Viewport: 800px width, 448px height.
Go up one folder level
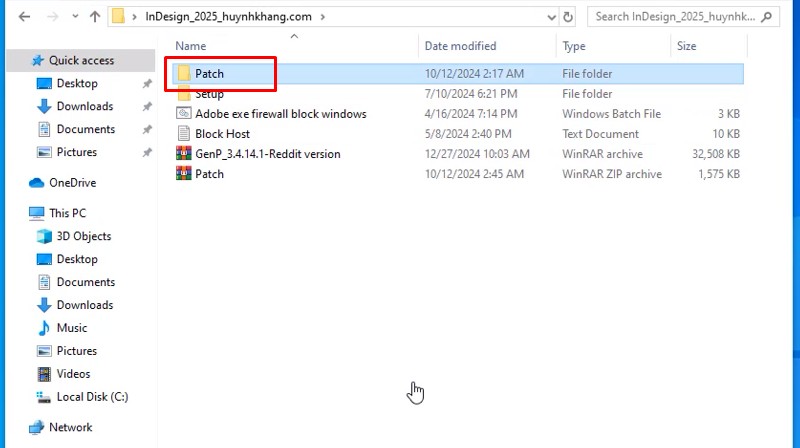click(95, 17)
